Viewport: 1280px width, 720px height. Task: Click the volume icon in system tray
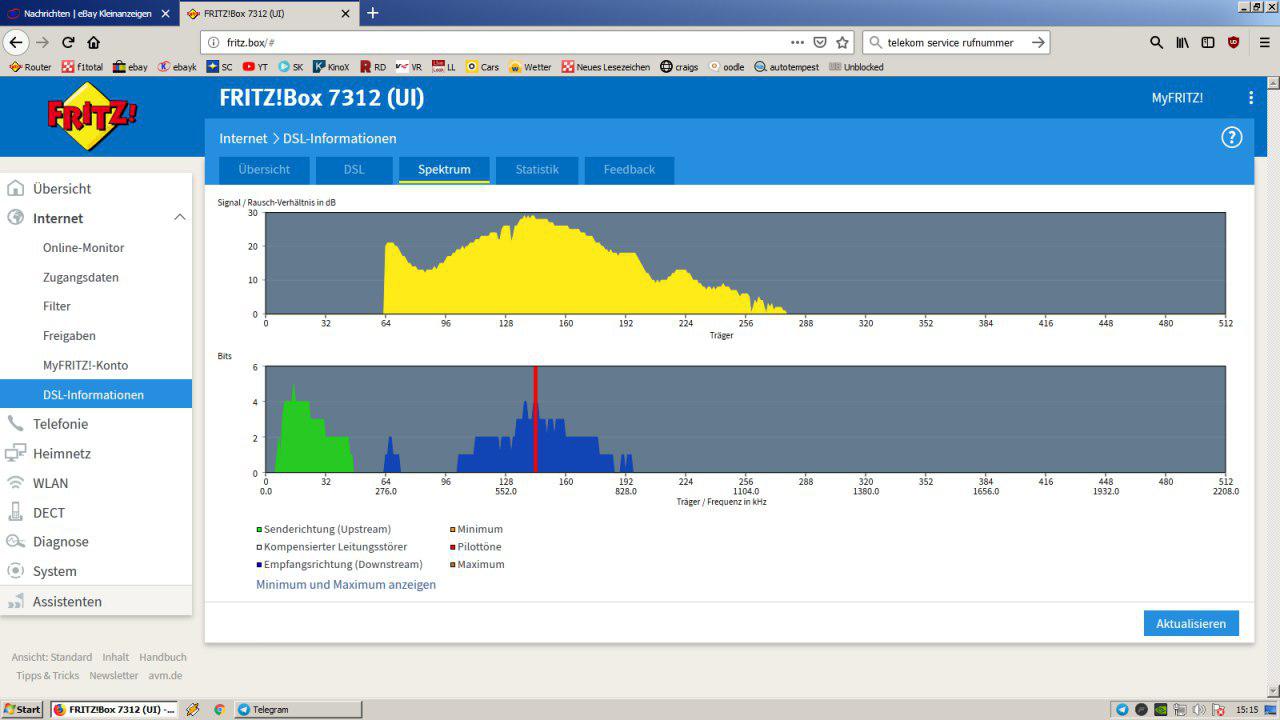(1199, 709)
